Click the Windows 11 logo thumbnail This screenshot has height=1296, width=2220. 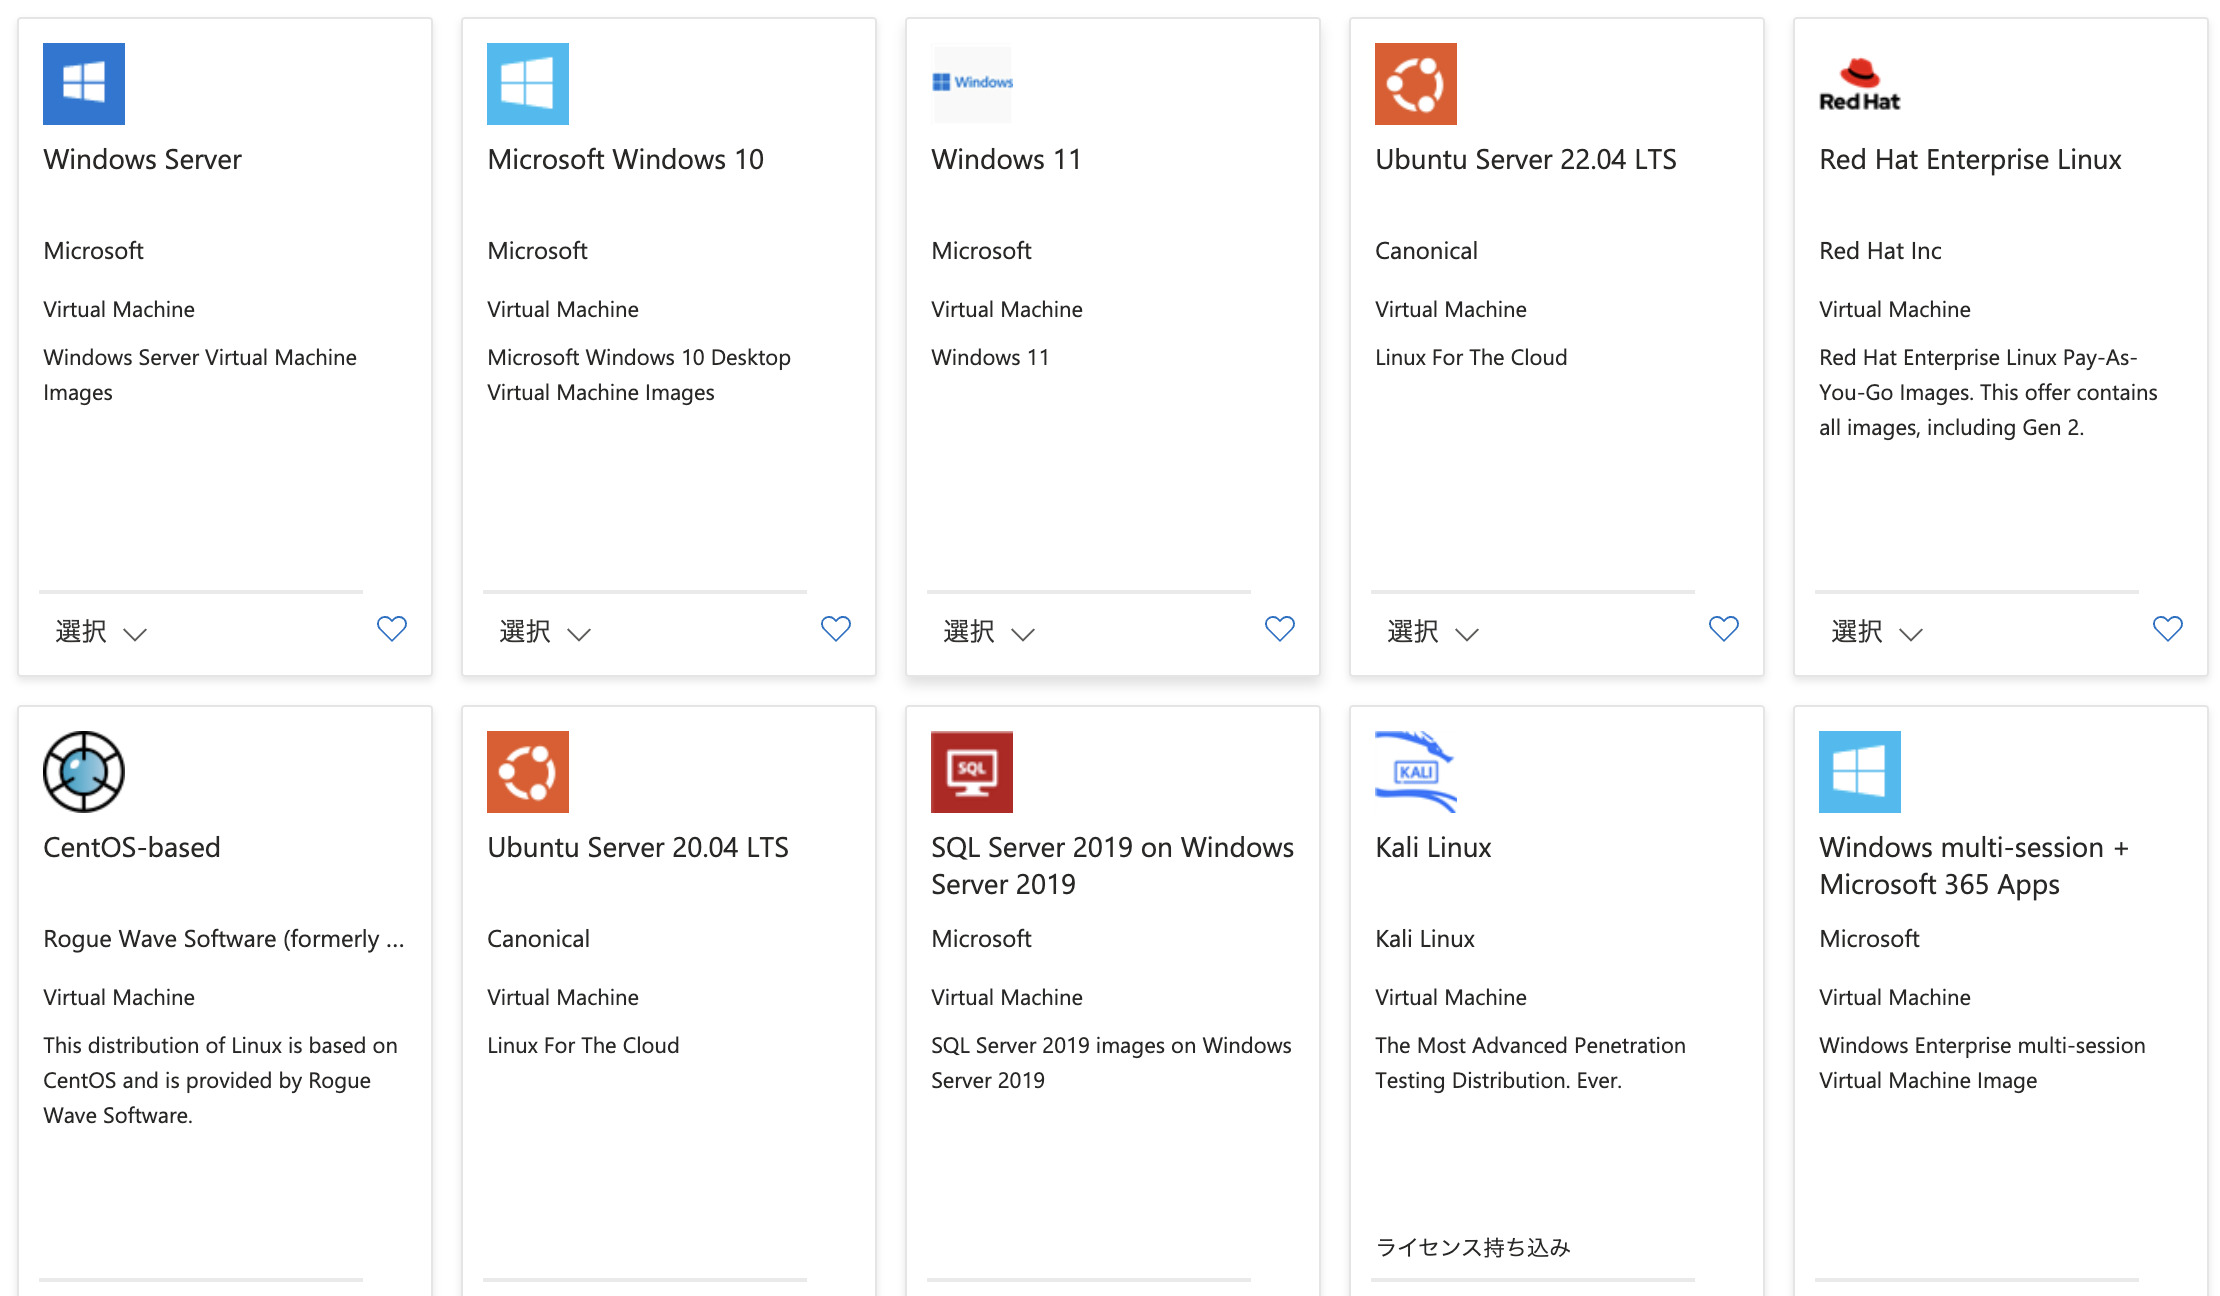pos(972,84)
